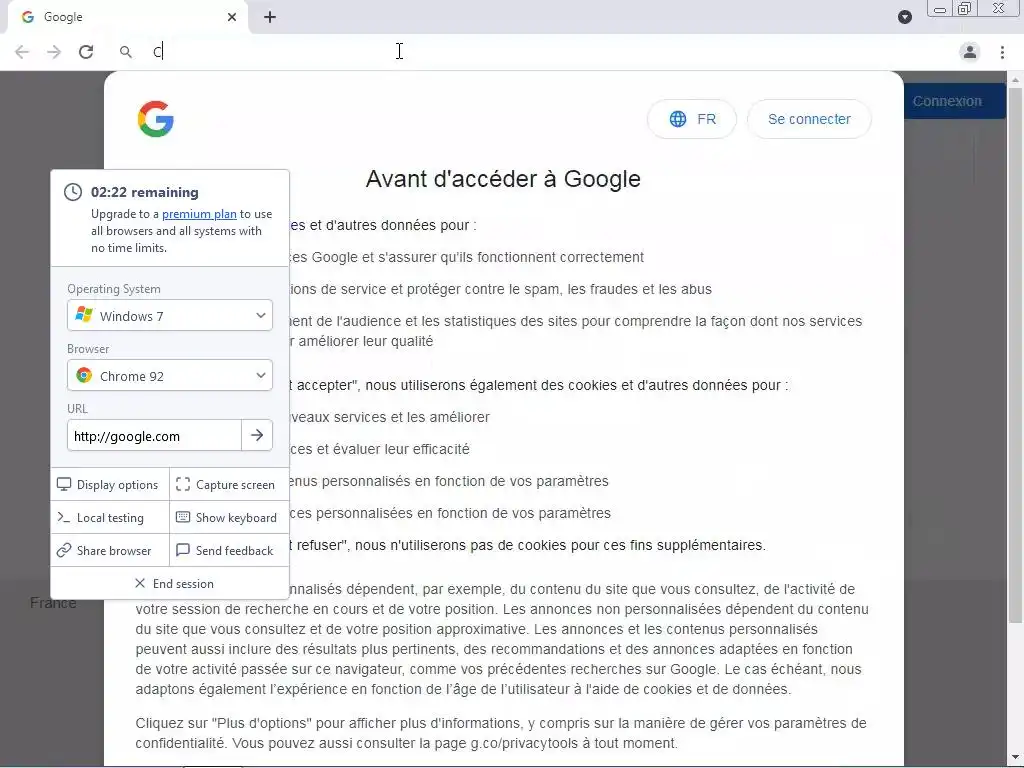Click the Windows logo in OS selector
Image resolution: width=1024 pixels, height=768 pixels.
click(84, 315)
